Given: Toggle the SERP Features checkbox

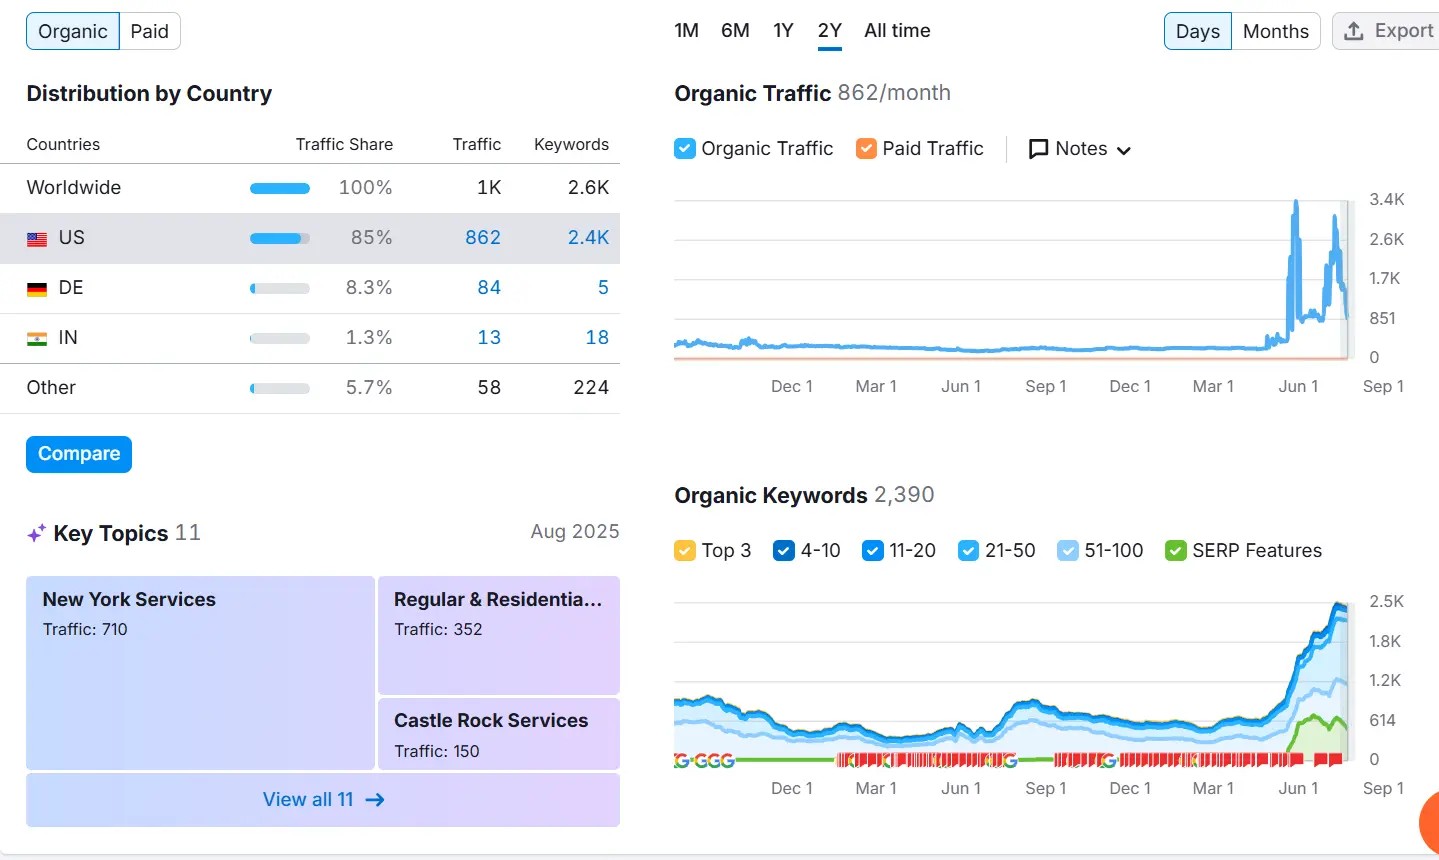Looking at the screenshot, I should coord(1176,551).
